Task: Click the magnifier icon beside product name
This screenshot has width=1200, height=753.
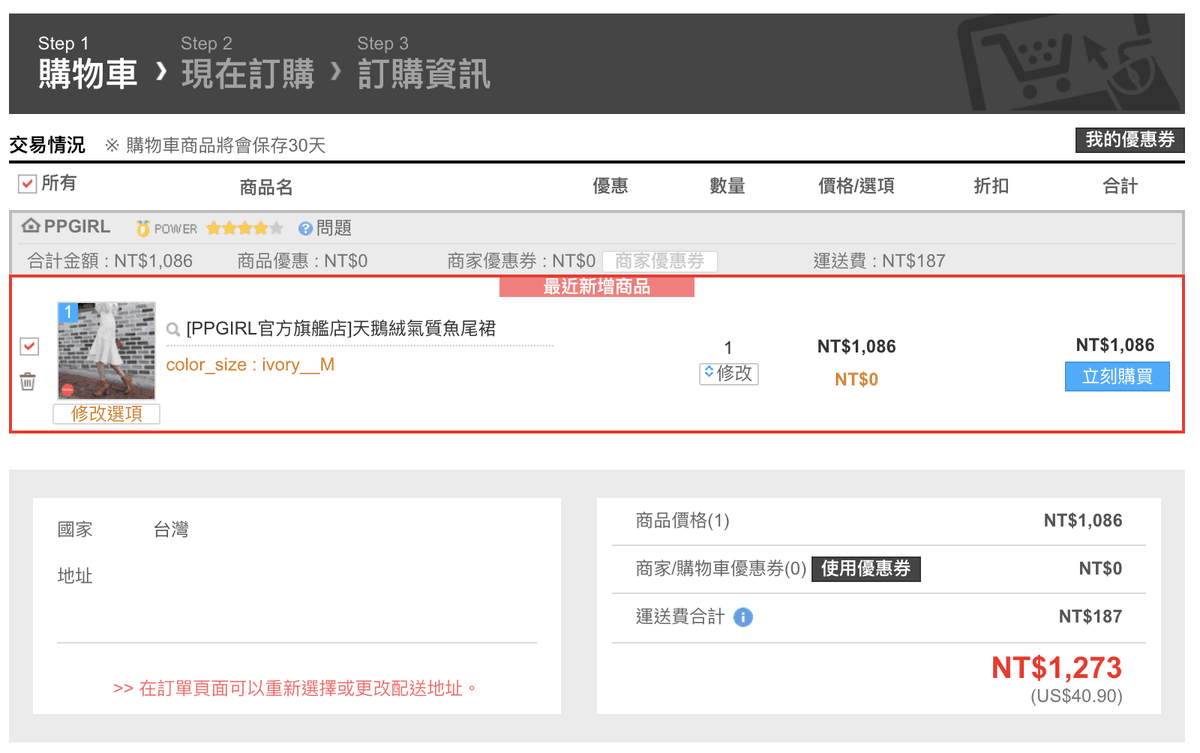Action: 173,329
